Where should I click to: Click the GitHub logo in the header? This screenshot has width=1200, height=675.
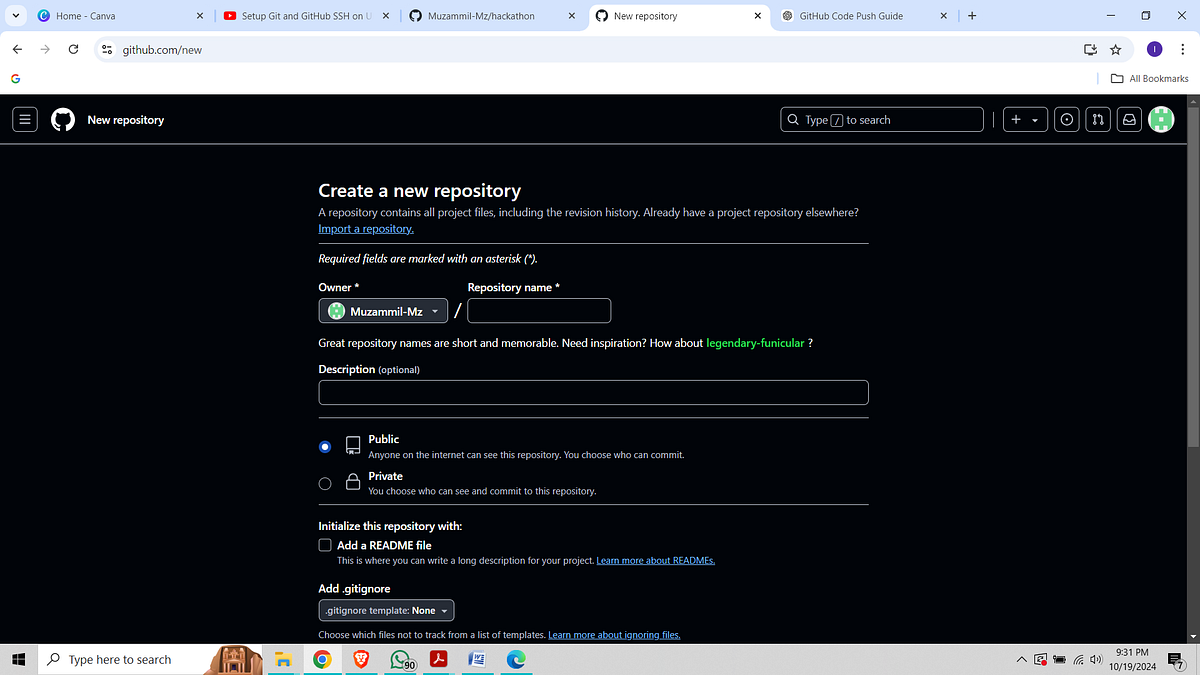62,119
